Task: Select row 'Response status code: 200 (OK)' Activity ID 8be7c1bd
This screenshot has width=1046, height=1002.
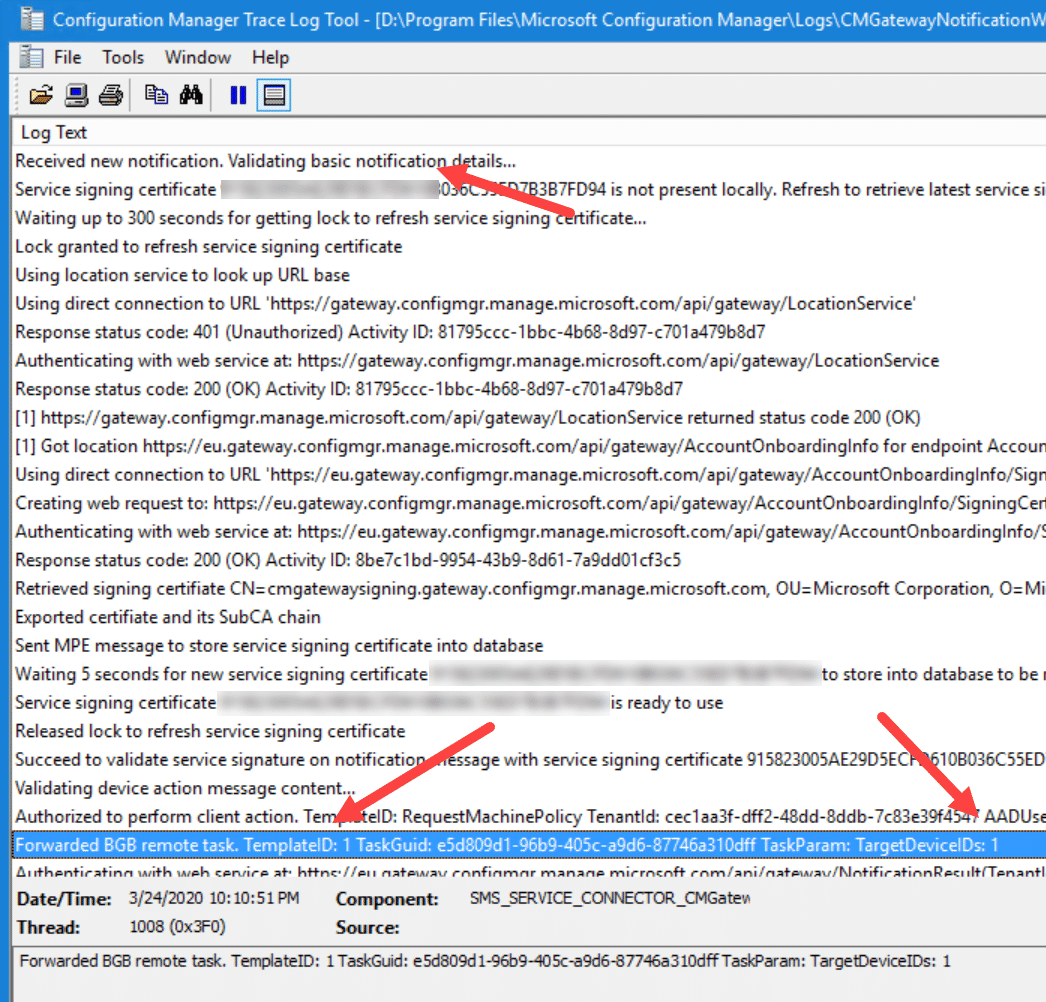Action: [x=530, y=560]
